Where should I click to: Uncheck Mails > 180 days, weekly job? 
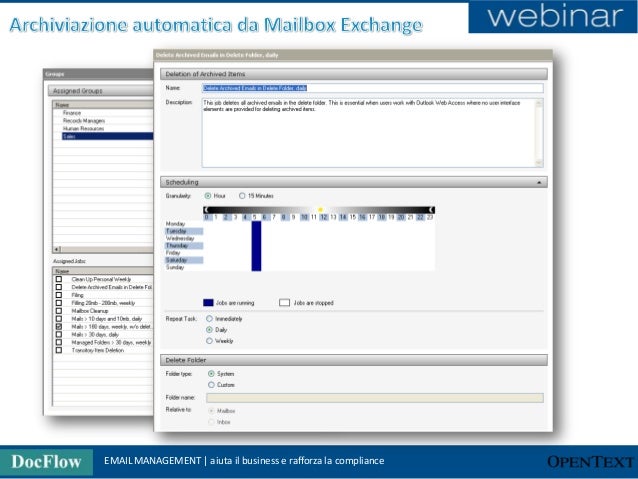pos(59,326)
